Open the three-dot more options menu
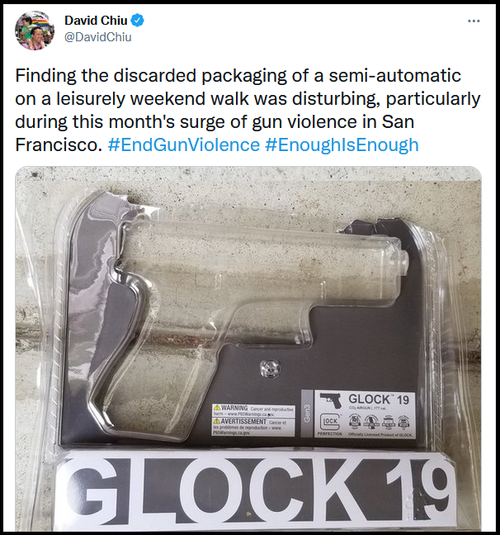 click(474, 21)
